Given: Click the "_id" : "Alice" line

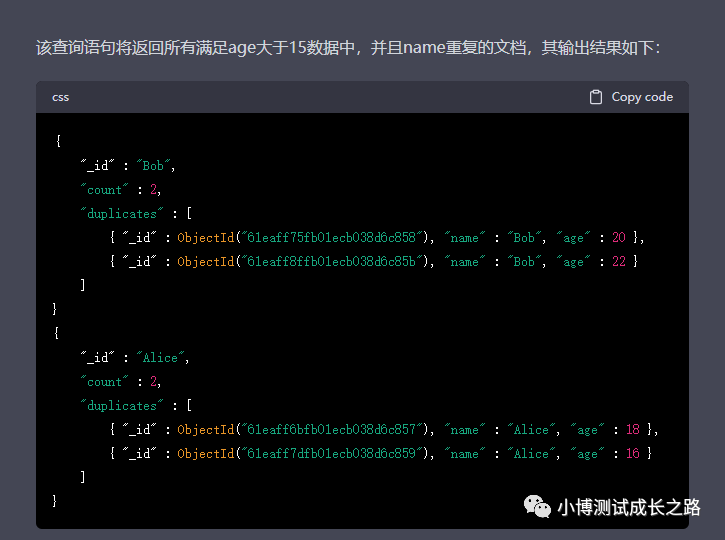Looking at the screenshot, I should click(135, 358).
